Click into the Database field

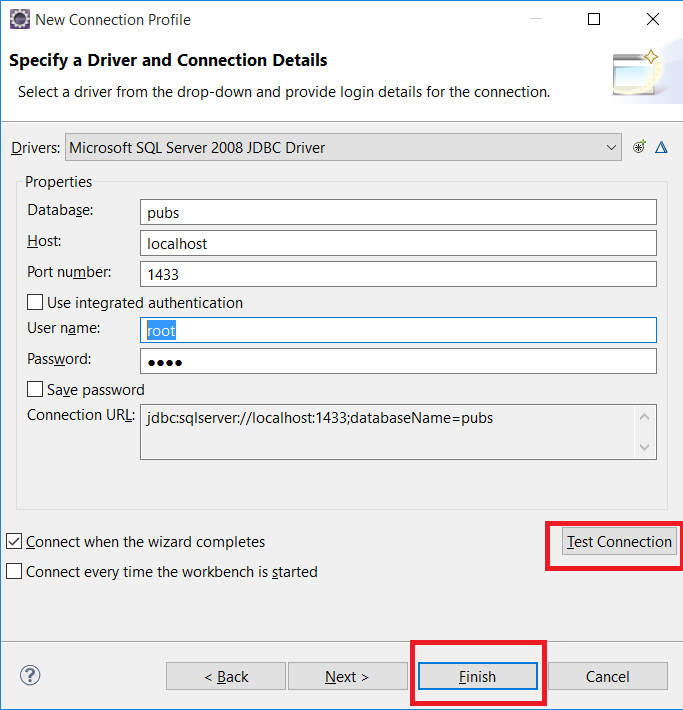click(x=398, y=212)
